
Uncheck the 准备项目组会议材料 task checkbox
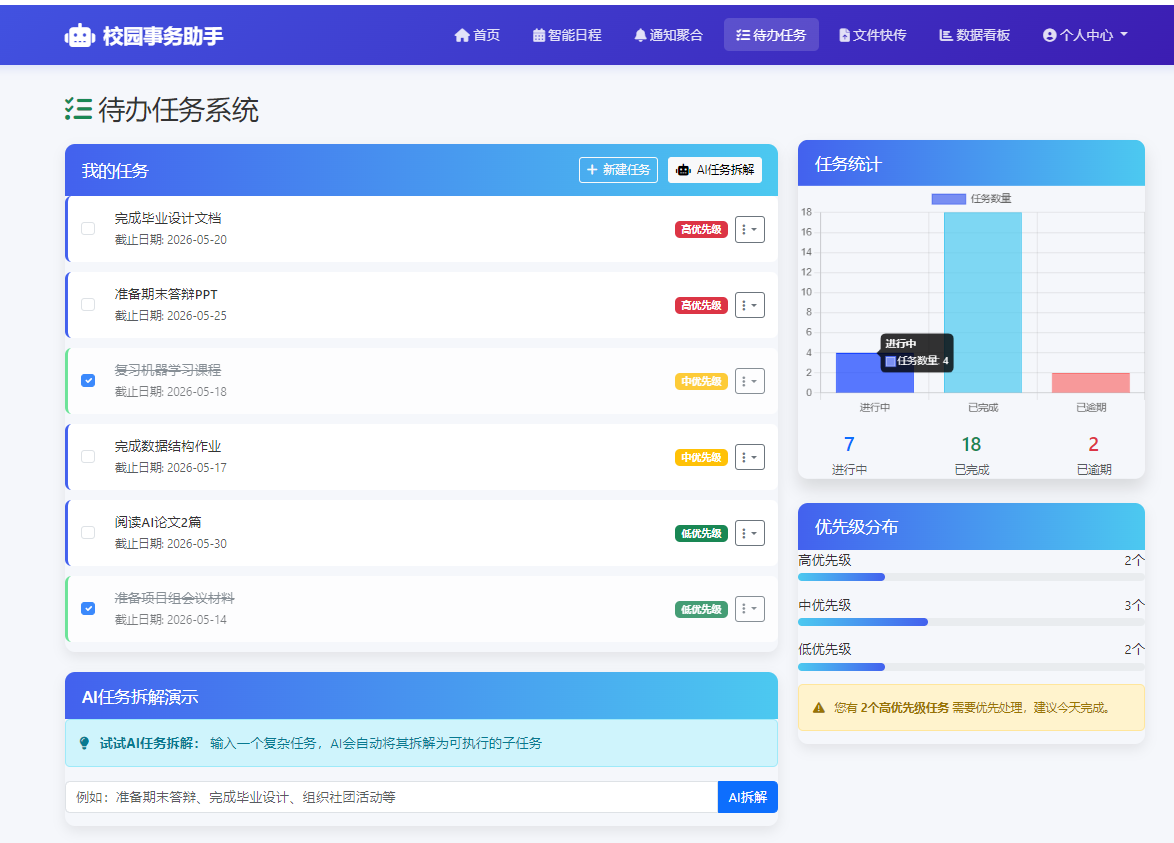[x=88, y=608]
